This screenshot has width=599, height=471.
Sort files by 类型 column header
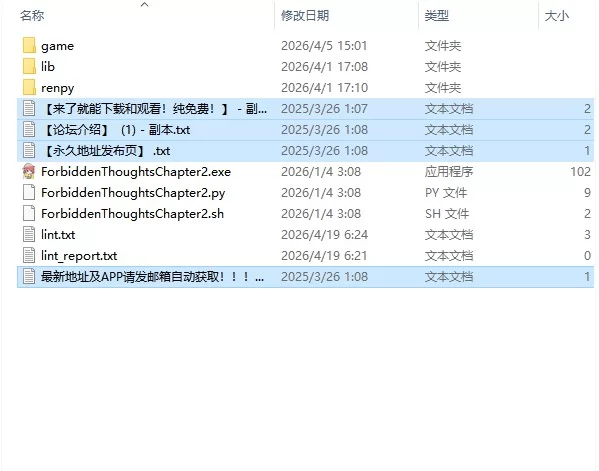tap(437, 16)
